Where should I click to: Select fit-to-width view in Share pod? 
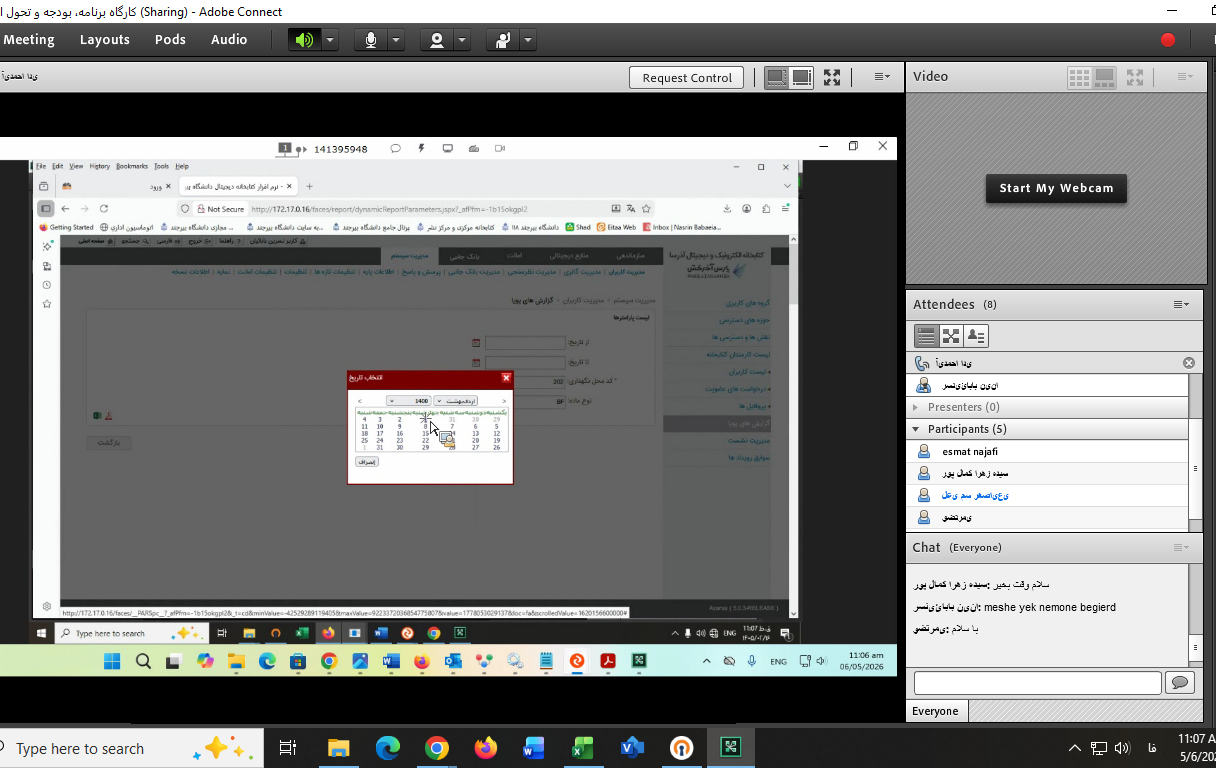tap(776, 77)
